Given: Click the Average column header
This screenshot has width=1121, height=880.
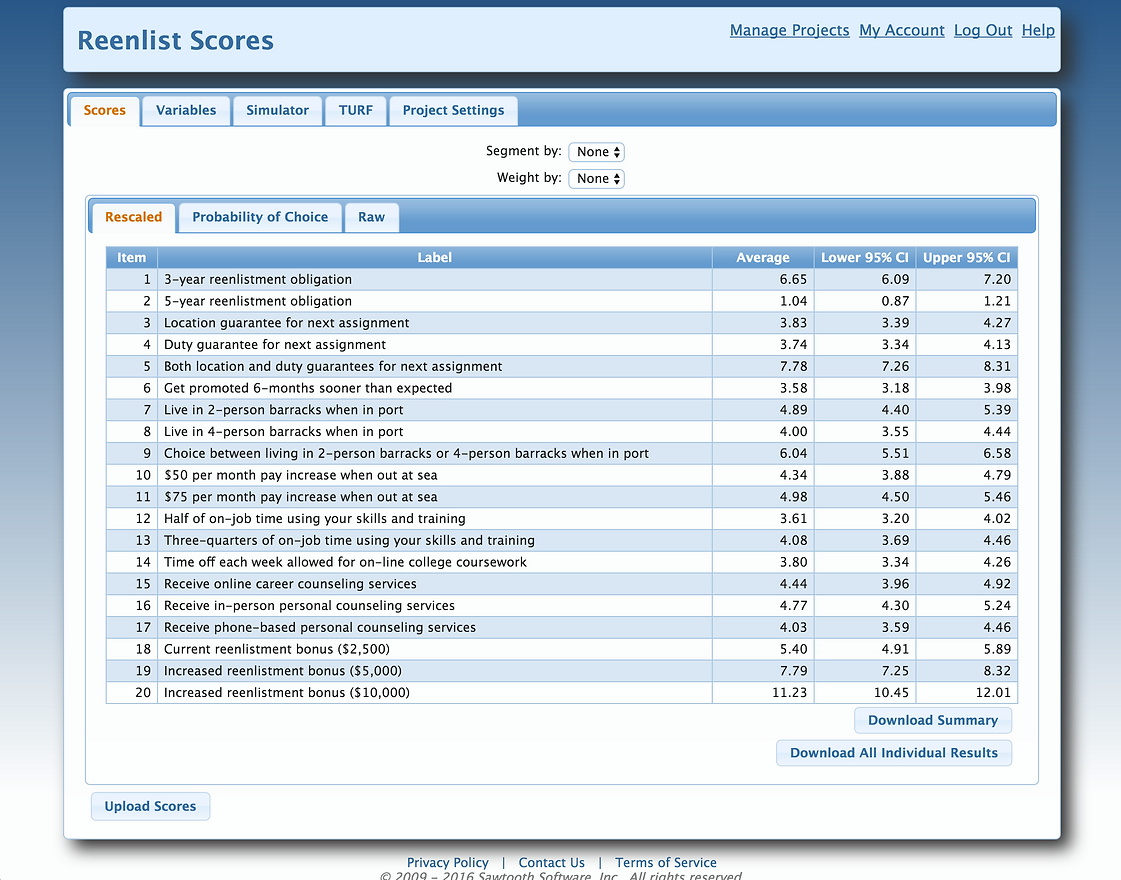Looking at the screenshot, I should click(762, 258).
